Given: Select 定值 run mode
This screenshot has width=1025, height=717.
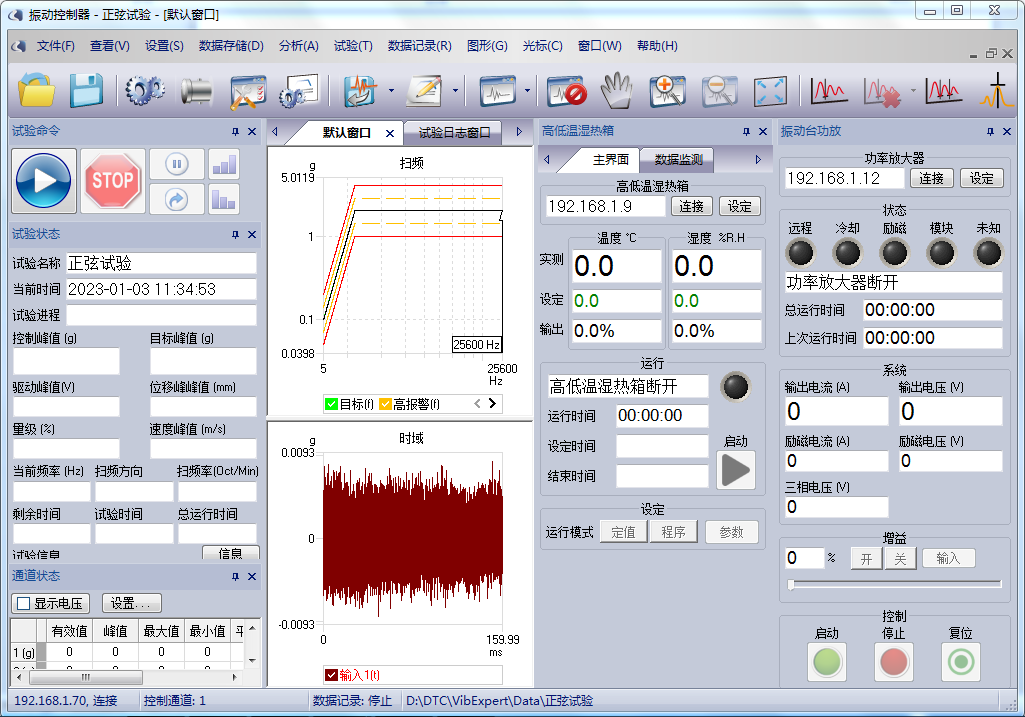Looking at the screenshot, I should tap(623, 532).
